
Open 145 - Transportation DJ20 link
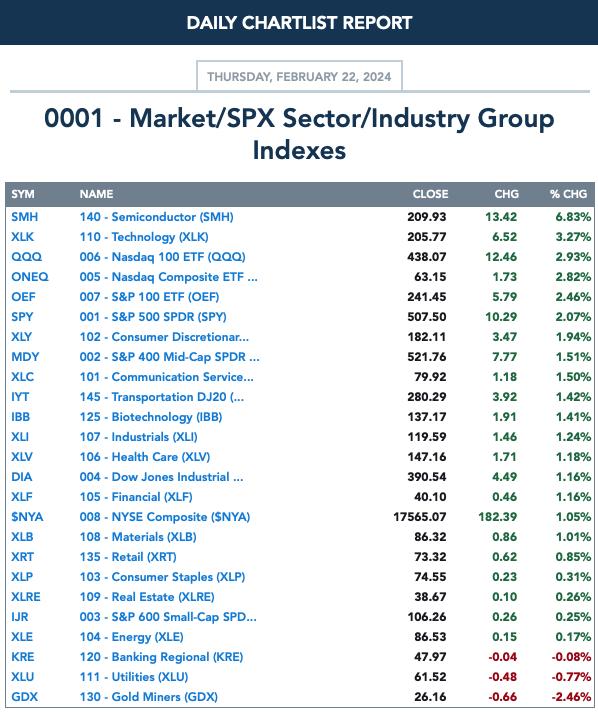[162, 397]
